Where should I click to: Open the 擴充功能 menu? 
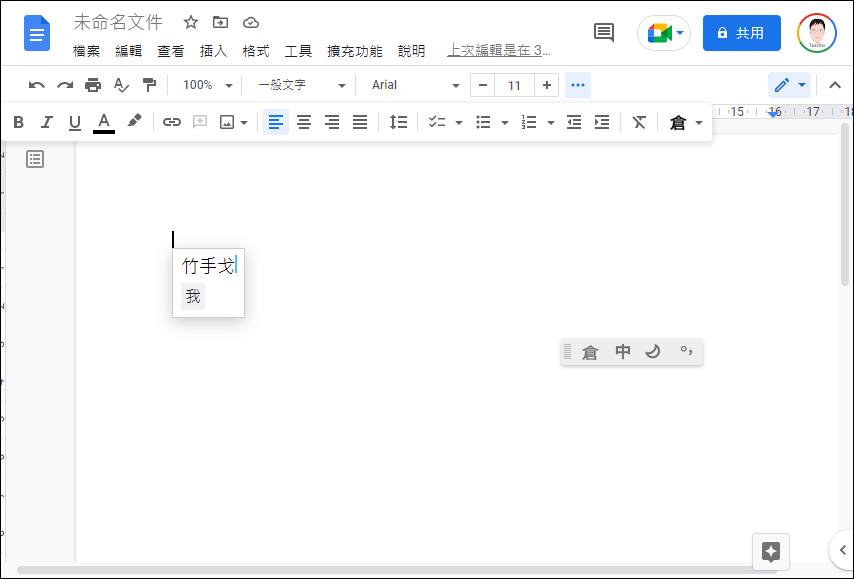[x=355, y=51]
